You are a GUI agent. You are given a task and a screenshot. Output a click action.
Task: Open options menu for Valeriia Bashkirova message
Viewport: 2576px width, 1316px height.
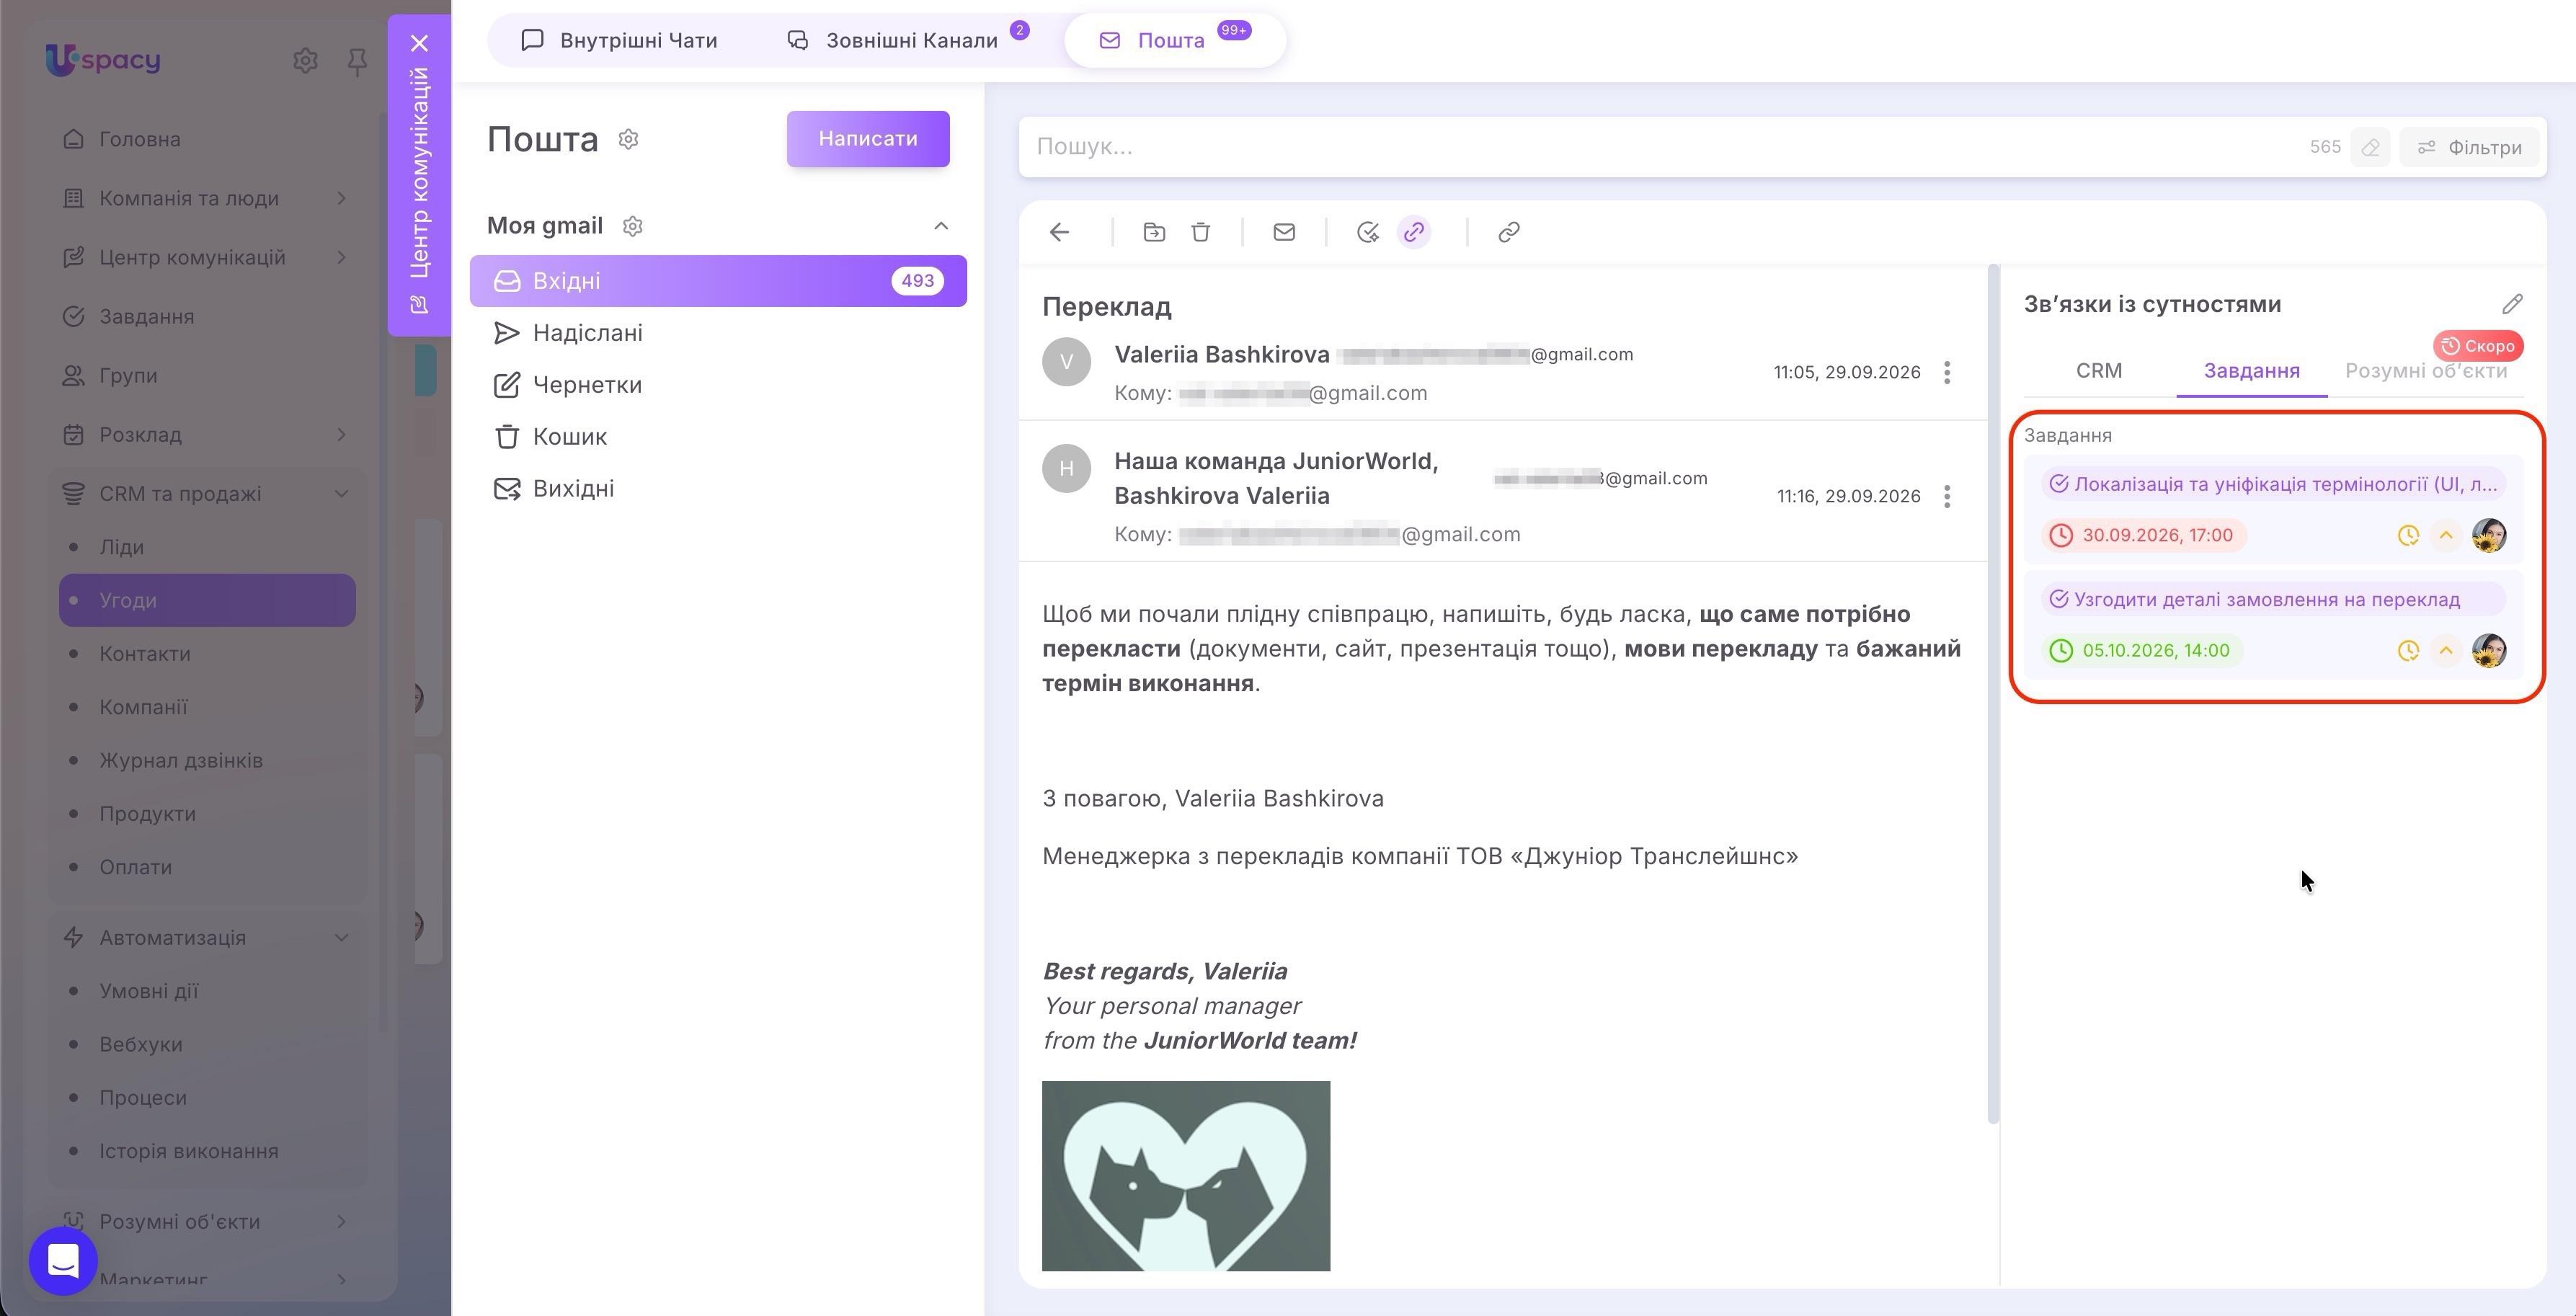tap(1946, 373)
